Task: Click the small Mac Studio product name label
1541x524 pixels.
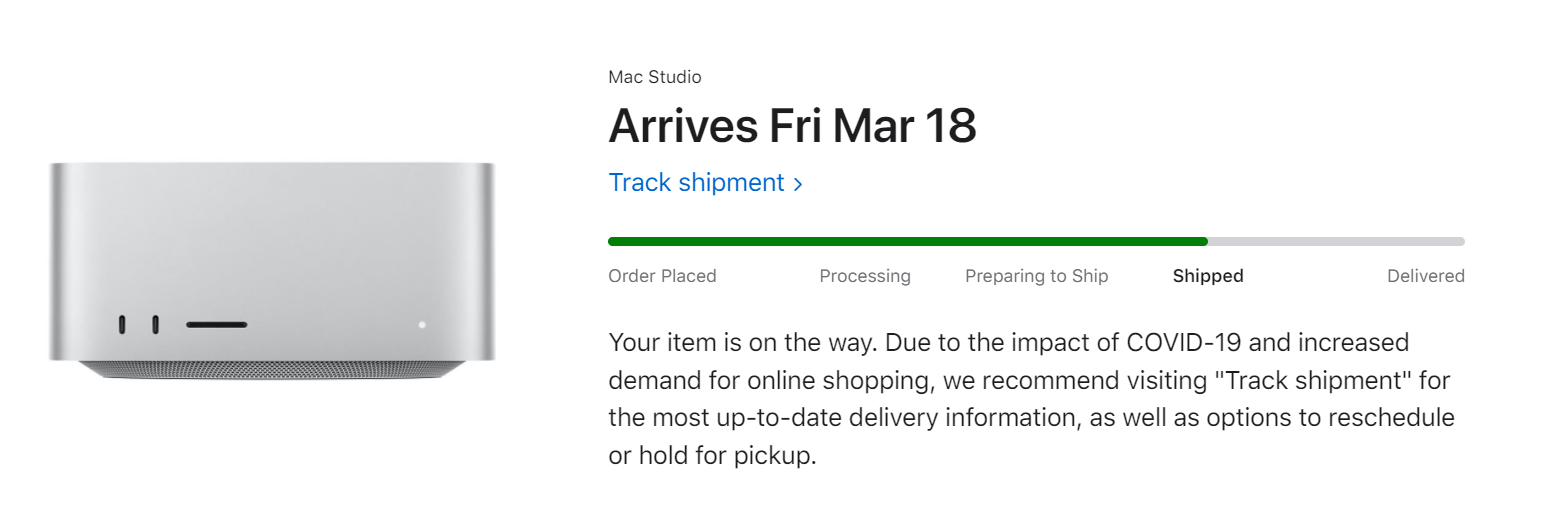Action: pos(654,77)
